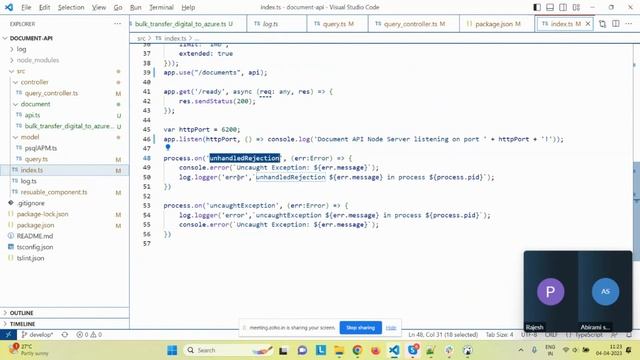Click the Stop sharing button
This screenshot has width=640, height=360.
click(x=360, y=327)
